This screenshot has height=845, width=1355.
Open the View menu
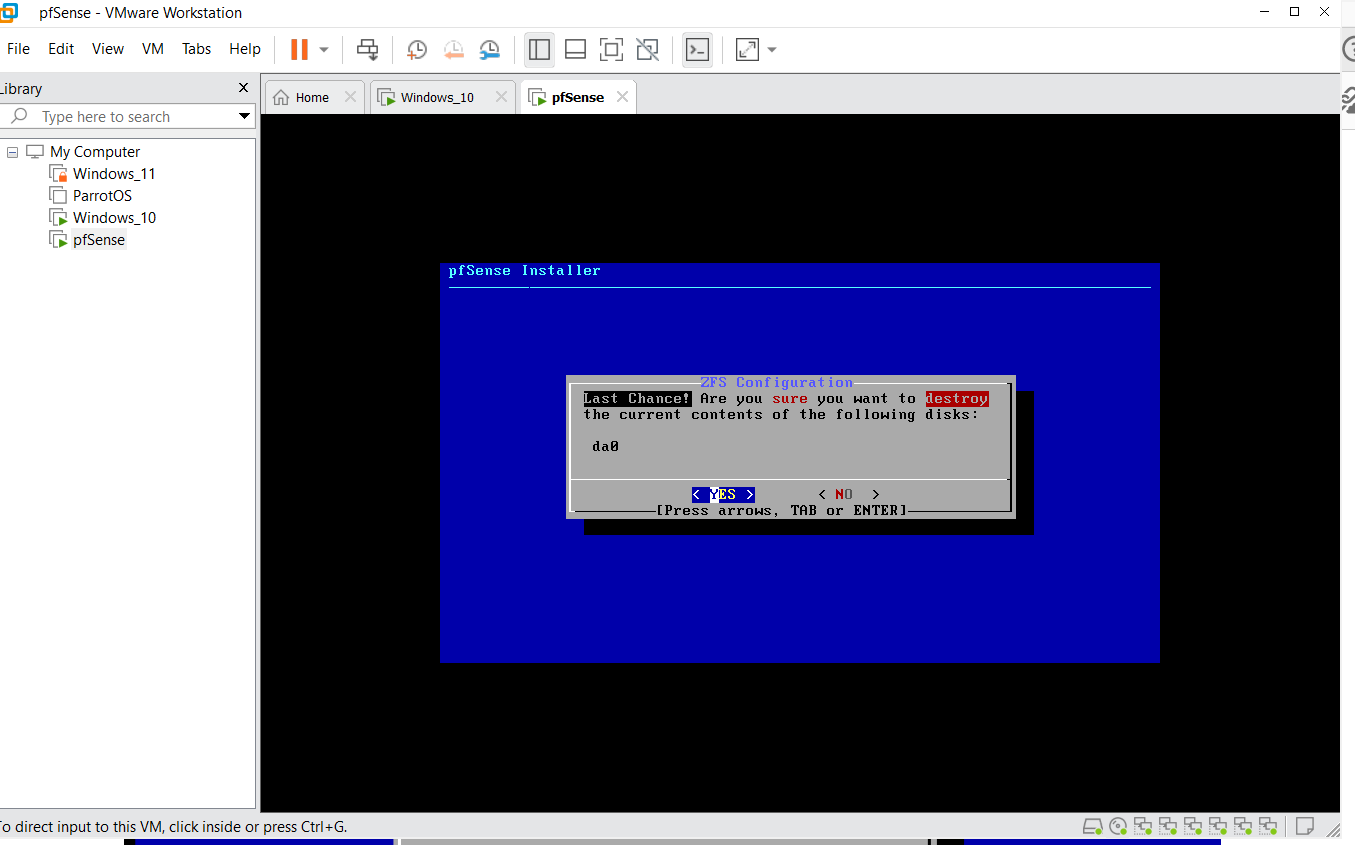click(108, 48)
